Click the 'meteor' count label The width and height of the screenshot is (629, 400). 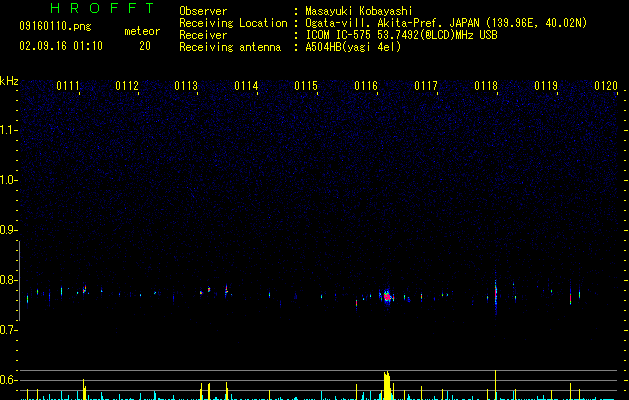pyautogui.click(x=142, y=31)
